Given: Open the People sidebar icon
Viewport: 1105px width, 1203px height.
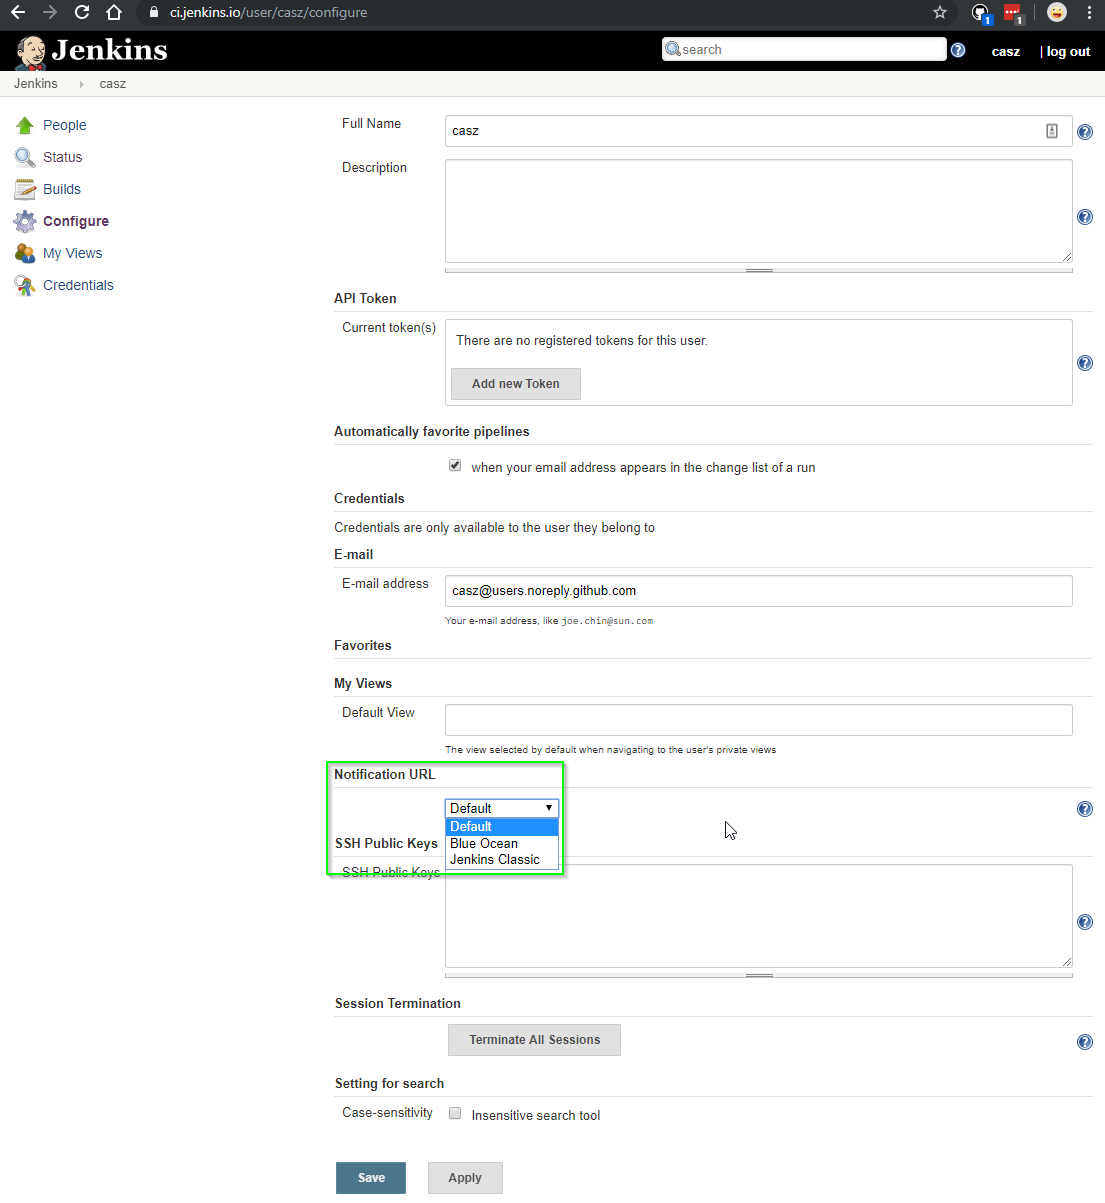Looking at the screenshot, I should pyautogui.click(x=25, y=125).
